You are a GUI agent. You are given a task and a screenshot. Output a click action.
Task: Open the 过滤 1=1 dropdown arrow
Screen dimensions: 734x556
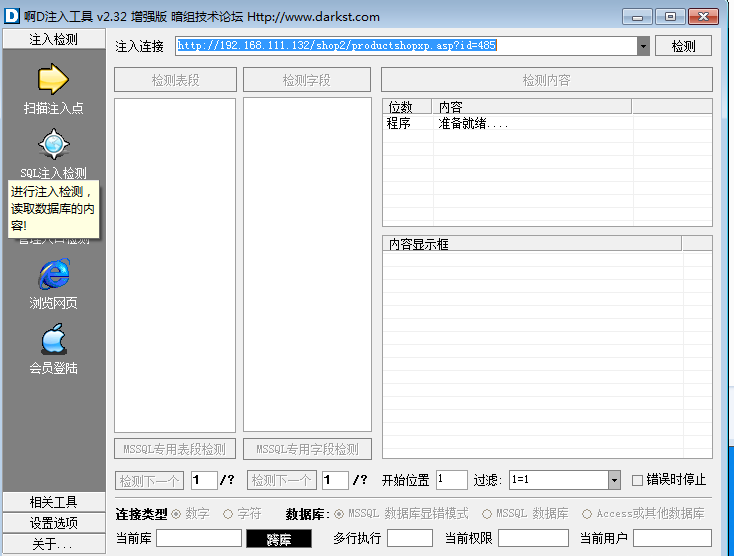614,480
